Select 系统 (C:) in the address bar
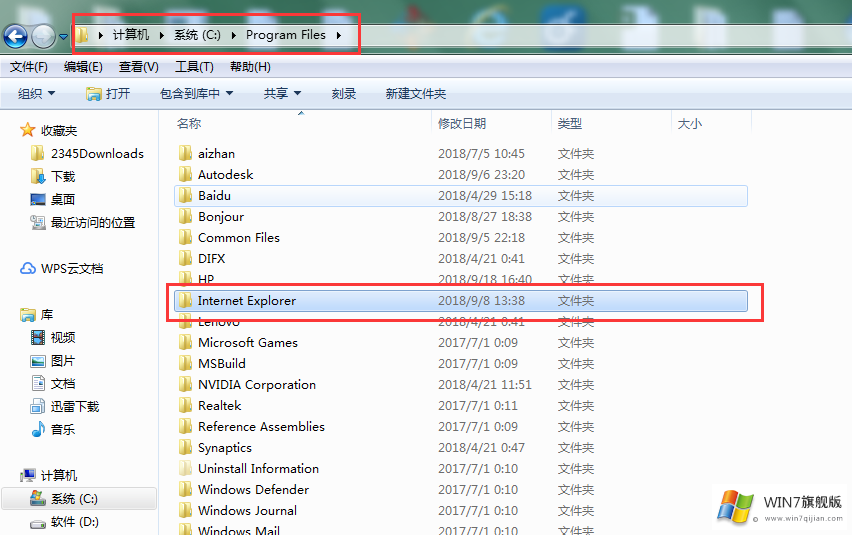Viewport: 852px width, 535px height. click(x=197, y=35)
